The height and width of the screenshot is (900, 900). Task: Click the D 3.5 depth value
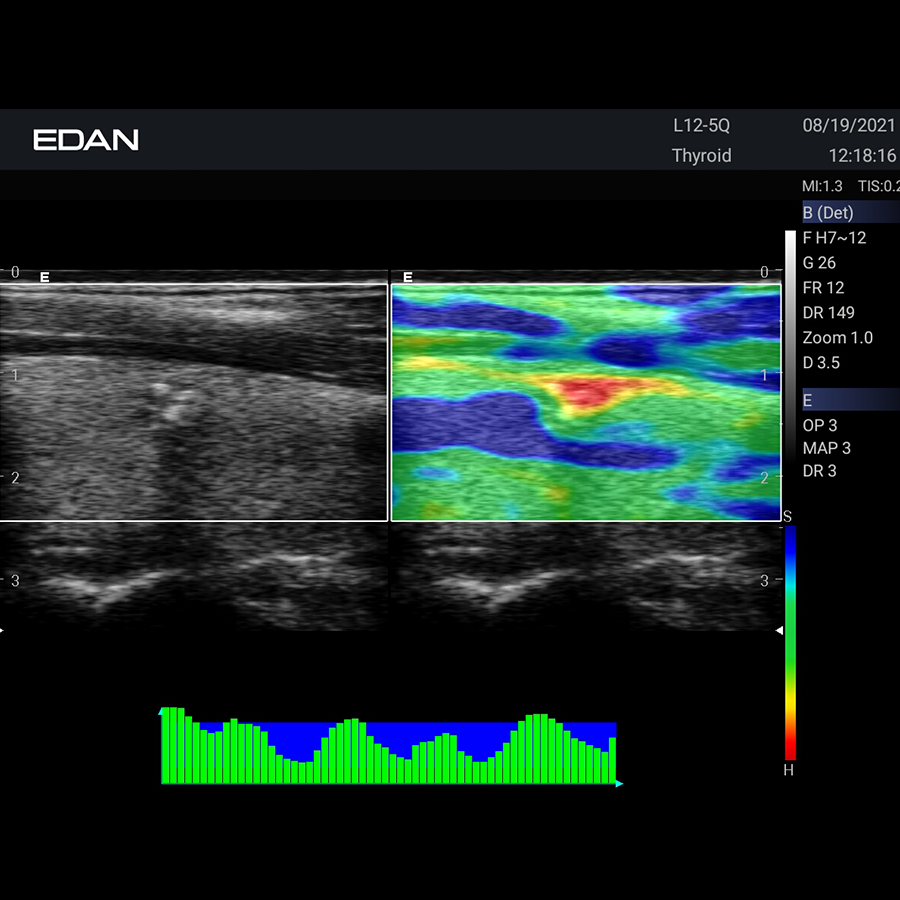click(821, 363)
